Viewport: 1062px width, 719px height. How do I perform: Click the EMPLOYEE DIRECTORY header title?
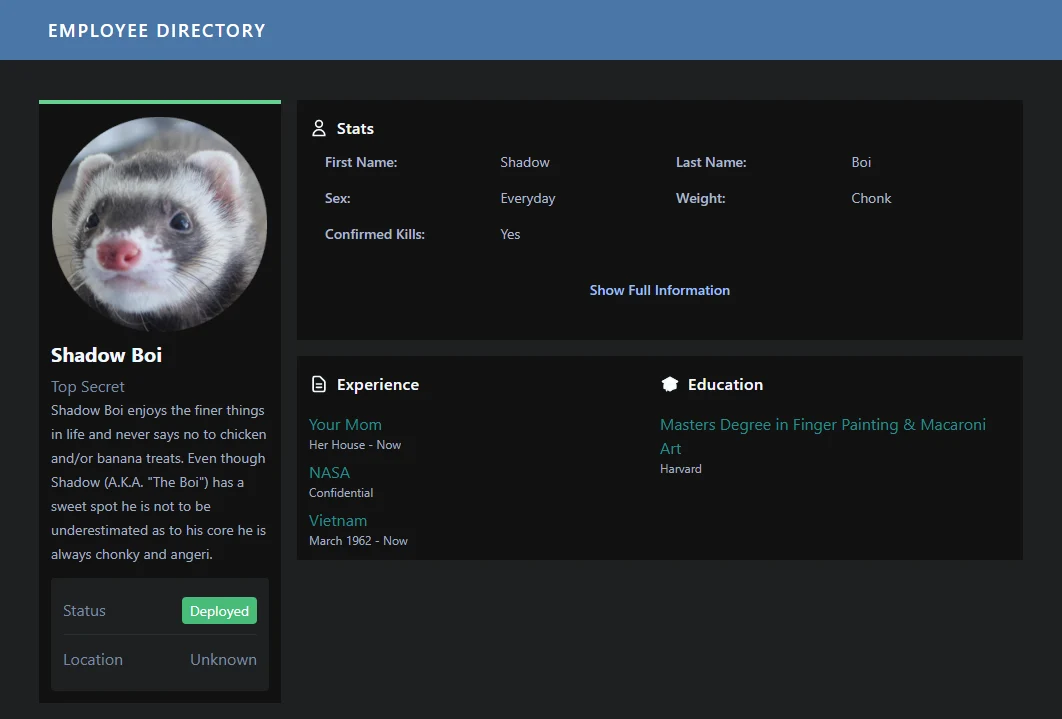tap(157, 30)
